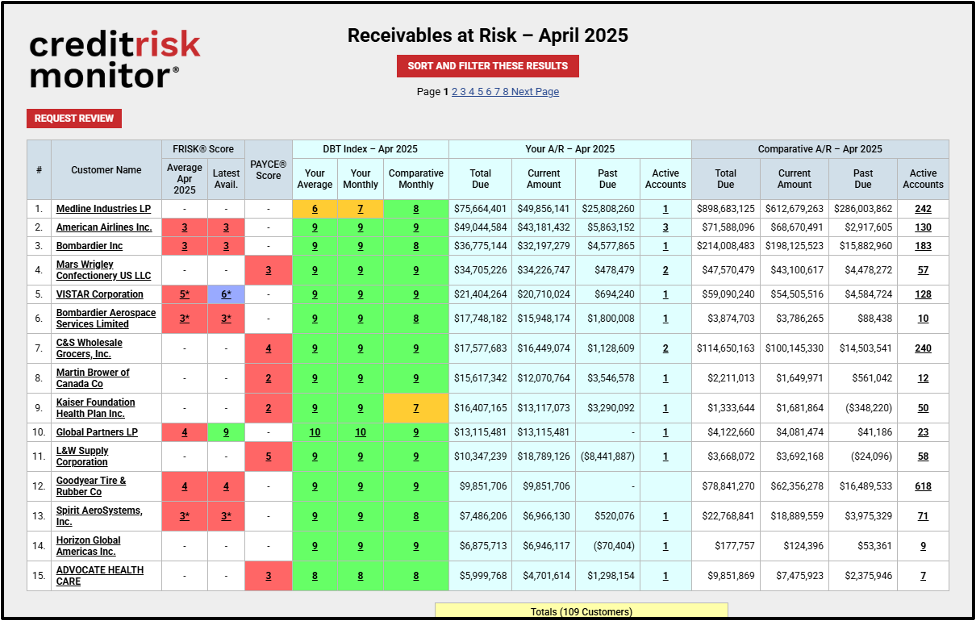This screenshot has height=620, width=976.
Task: Click Kaiser Foundation Comparative Monthly value 7
Action: (x=416, y=408)
